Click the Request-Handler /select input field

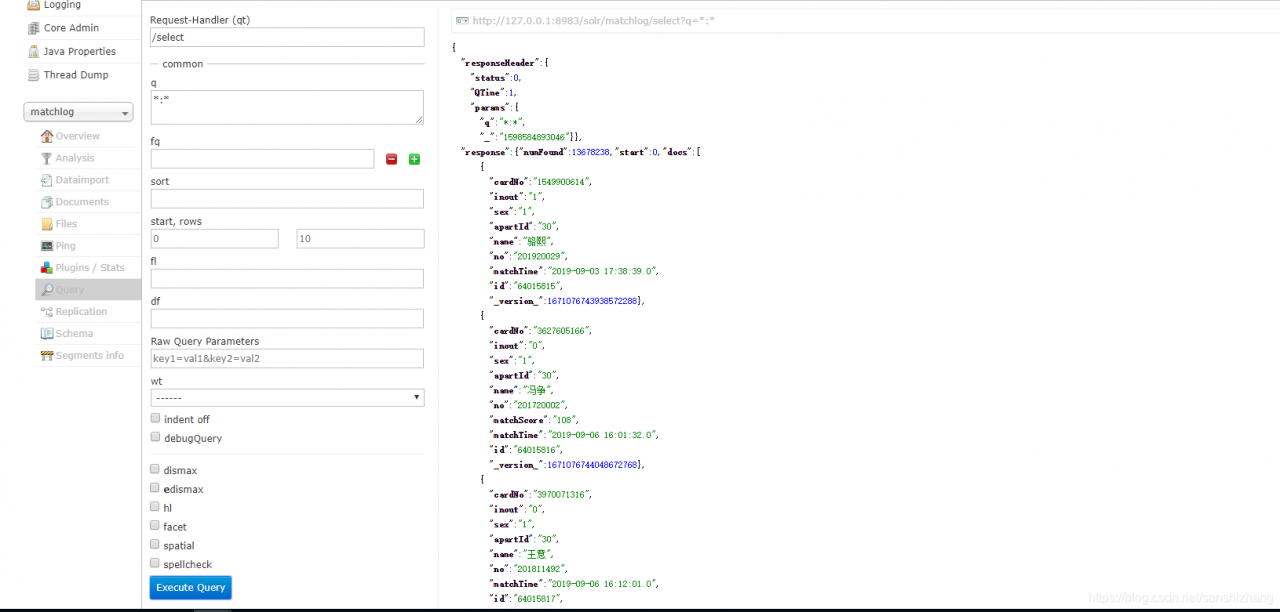[x=287, y=37]
